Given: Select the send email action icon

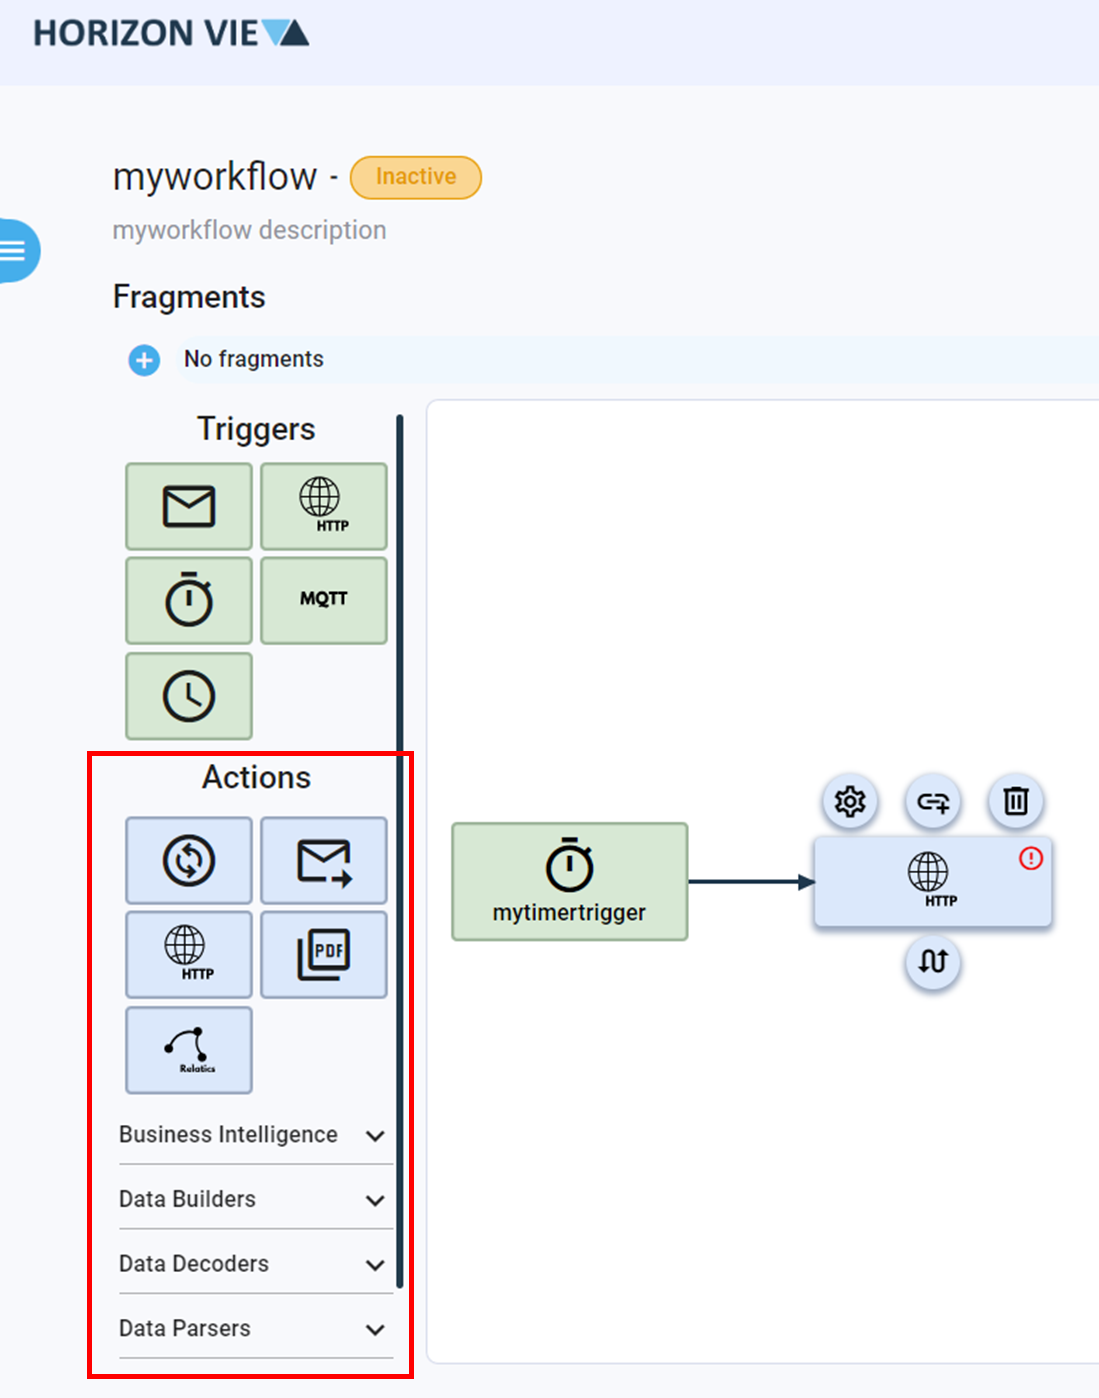Looking at the screenshot, I should click(x=323, y=860).
